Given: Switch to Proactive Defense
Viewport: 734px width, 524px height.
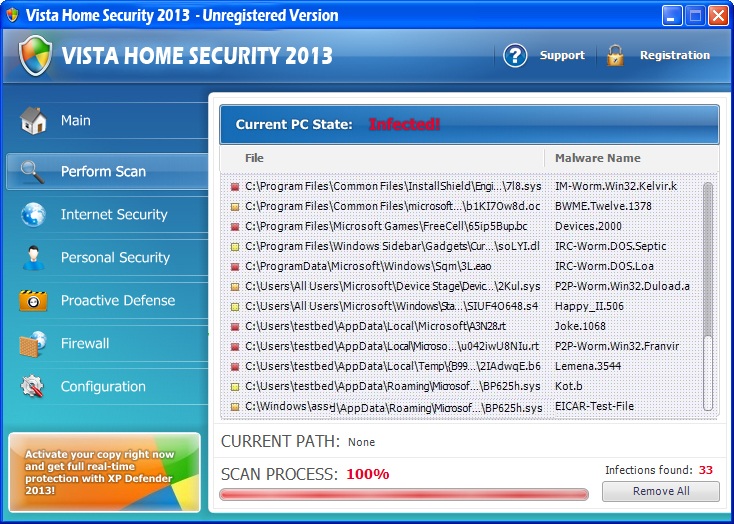Looking at the screenshot, I should coord(107,301).
